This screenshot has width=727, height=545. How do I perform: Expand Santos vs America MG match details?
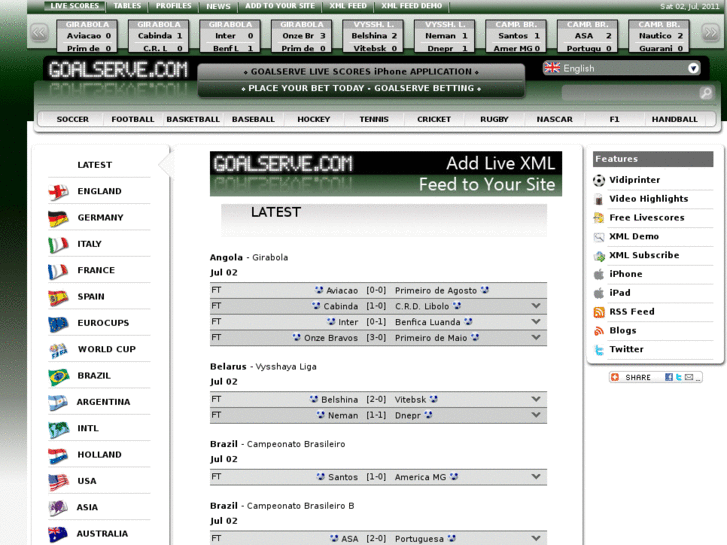click(536, 477)
